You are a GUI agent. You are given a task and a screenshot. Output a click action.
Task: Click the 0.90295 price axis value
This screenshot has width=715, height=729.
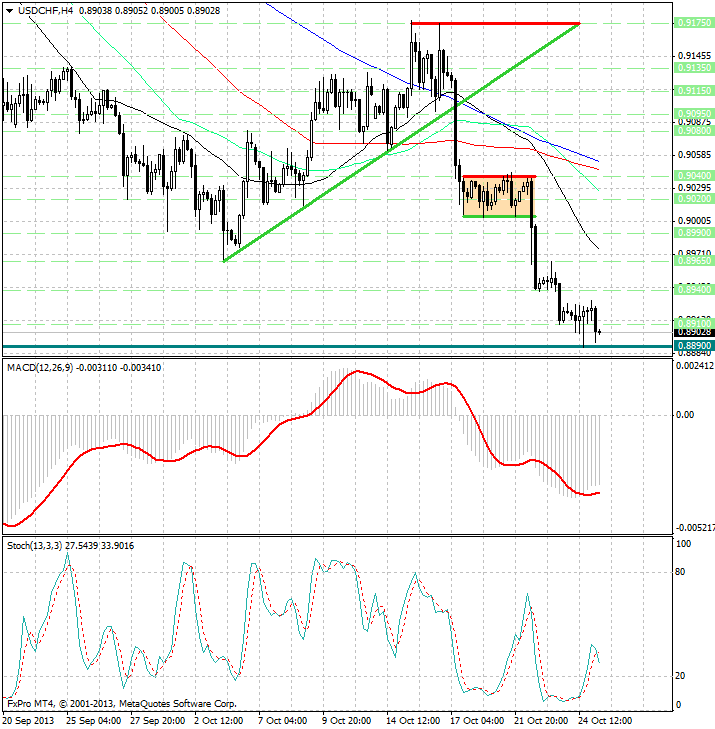pos(694,187)
